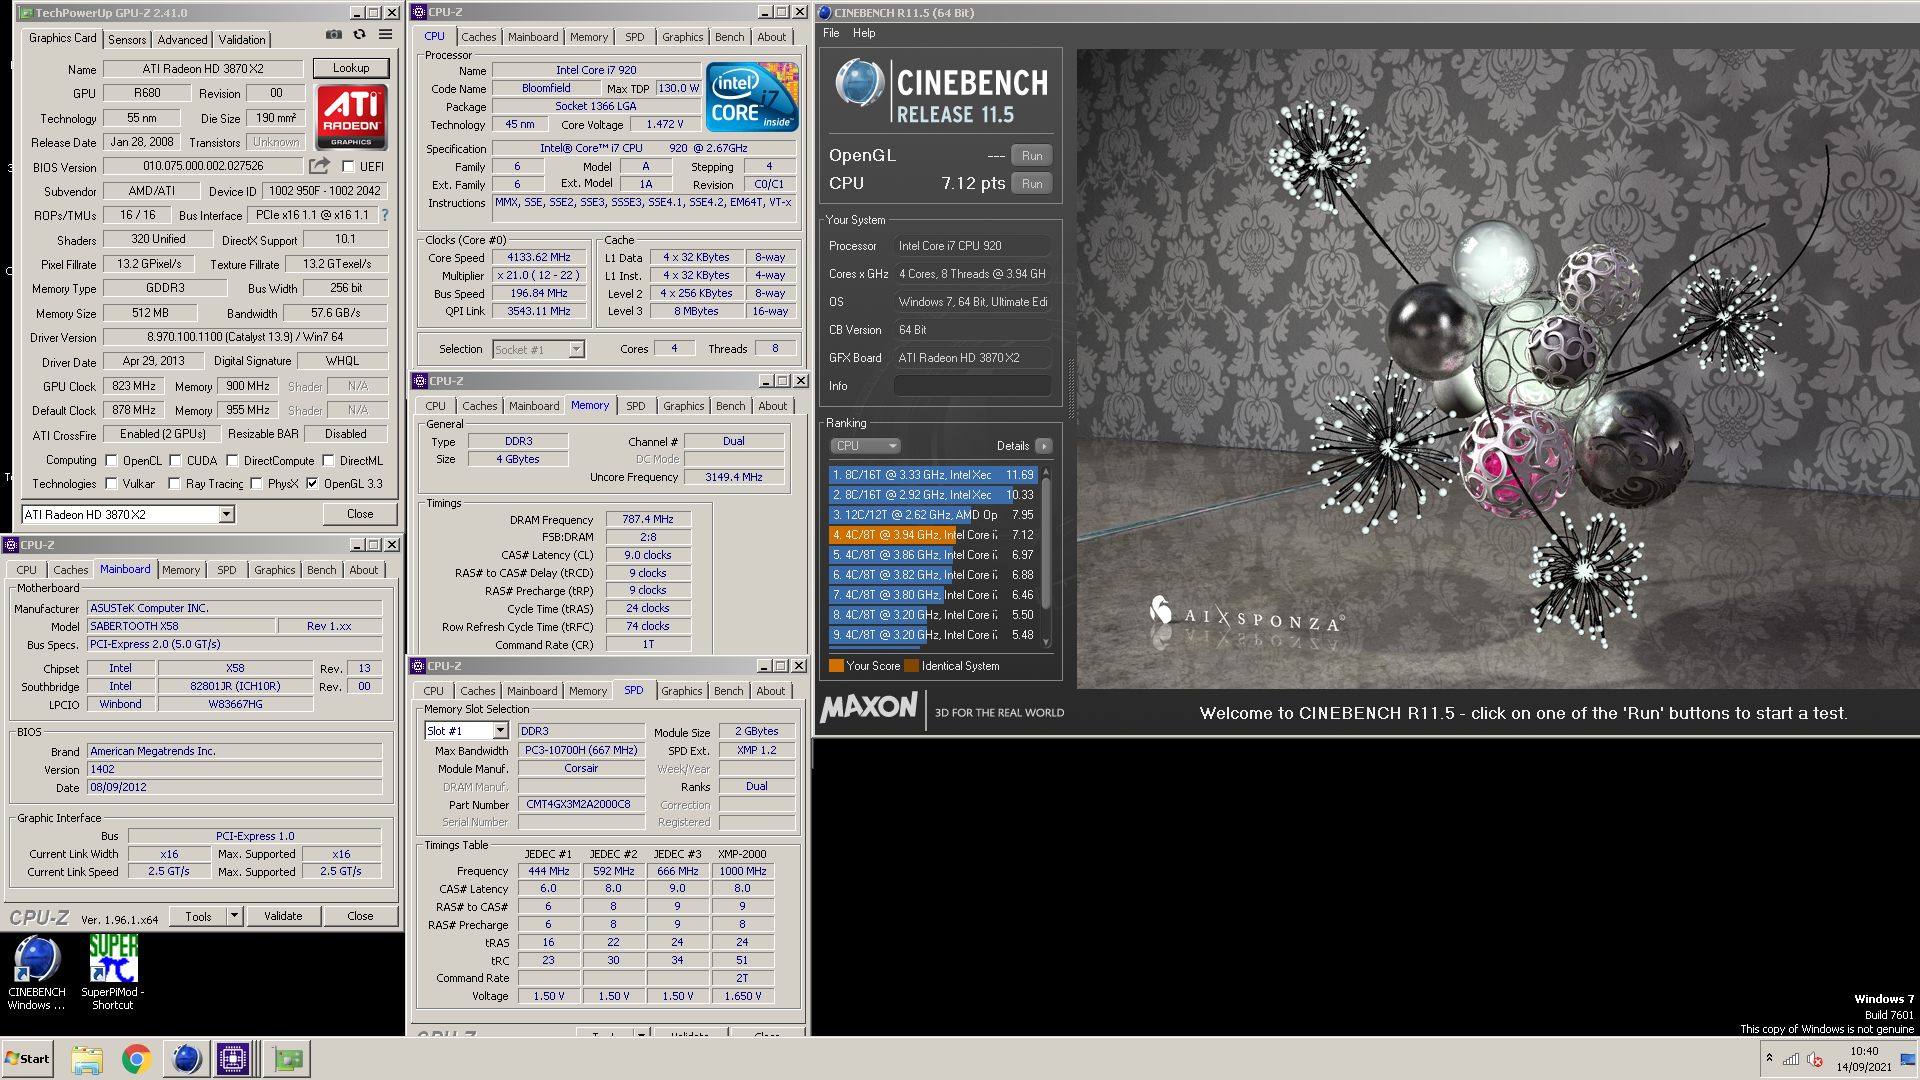The width and height of the screenshot is (1920, 1080).
Task: Open File Explorer from the taskbar
Action: click(x=87, y=1059)
